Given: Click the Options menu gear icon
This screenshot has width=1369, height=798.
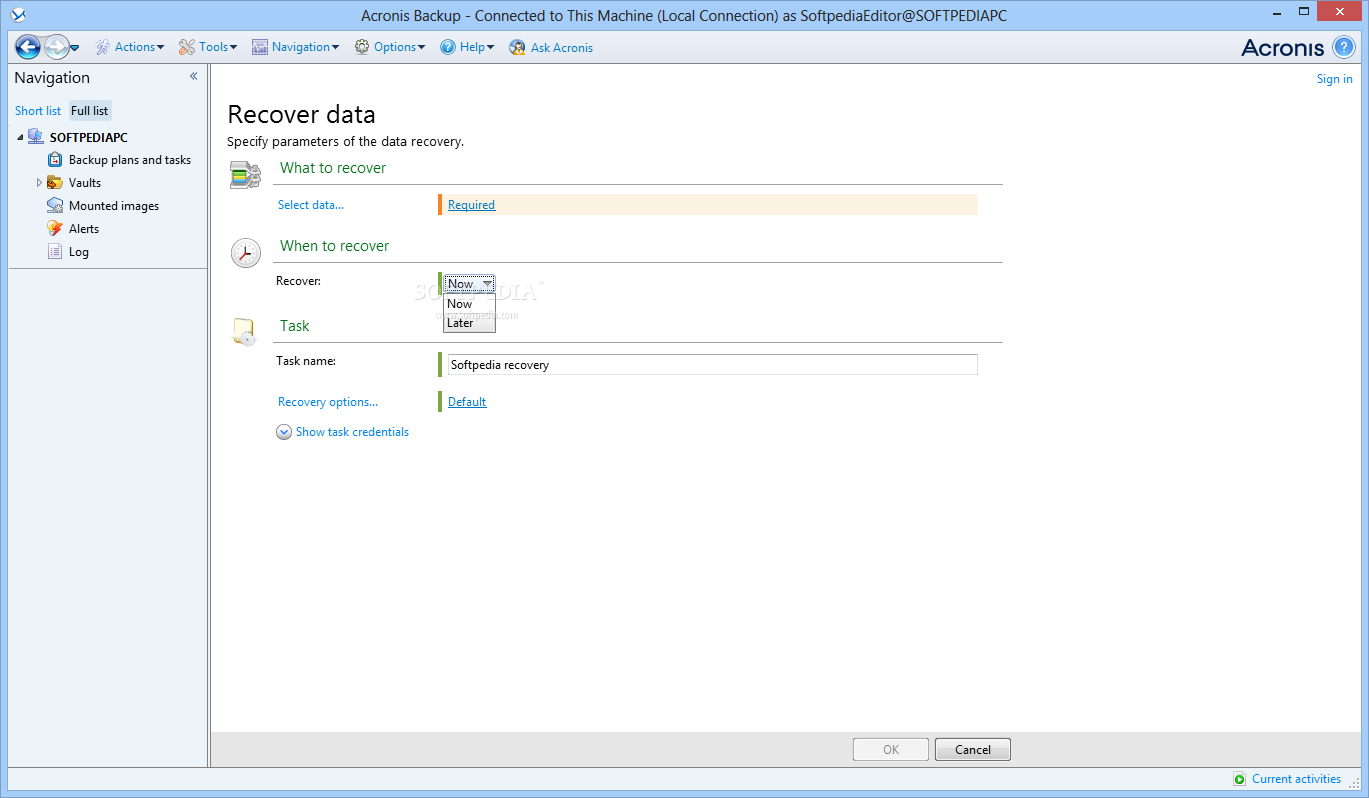Looking at the screenshot, I should click(362, 47).
